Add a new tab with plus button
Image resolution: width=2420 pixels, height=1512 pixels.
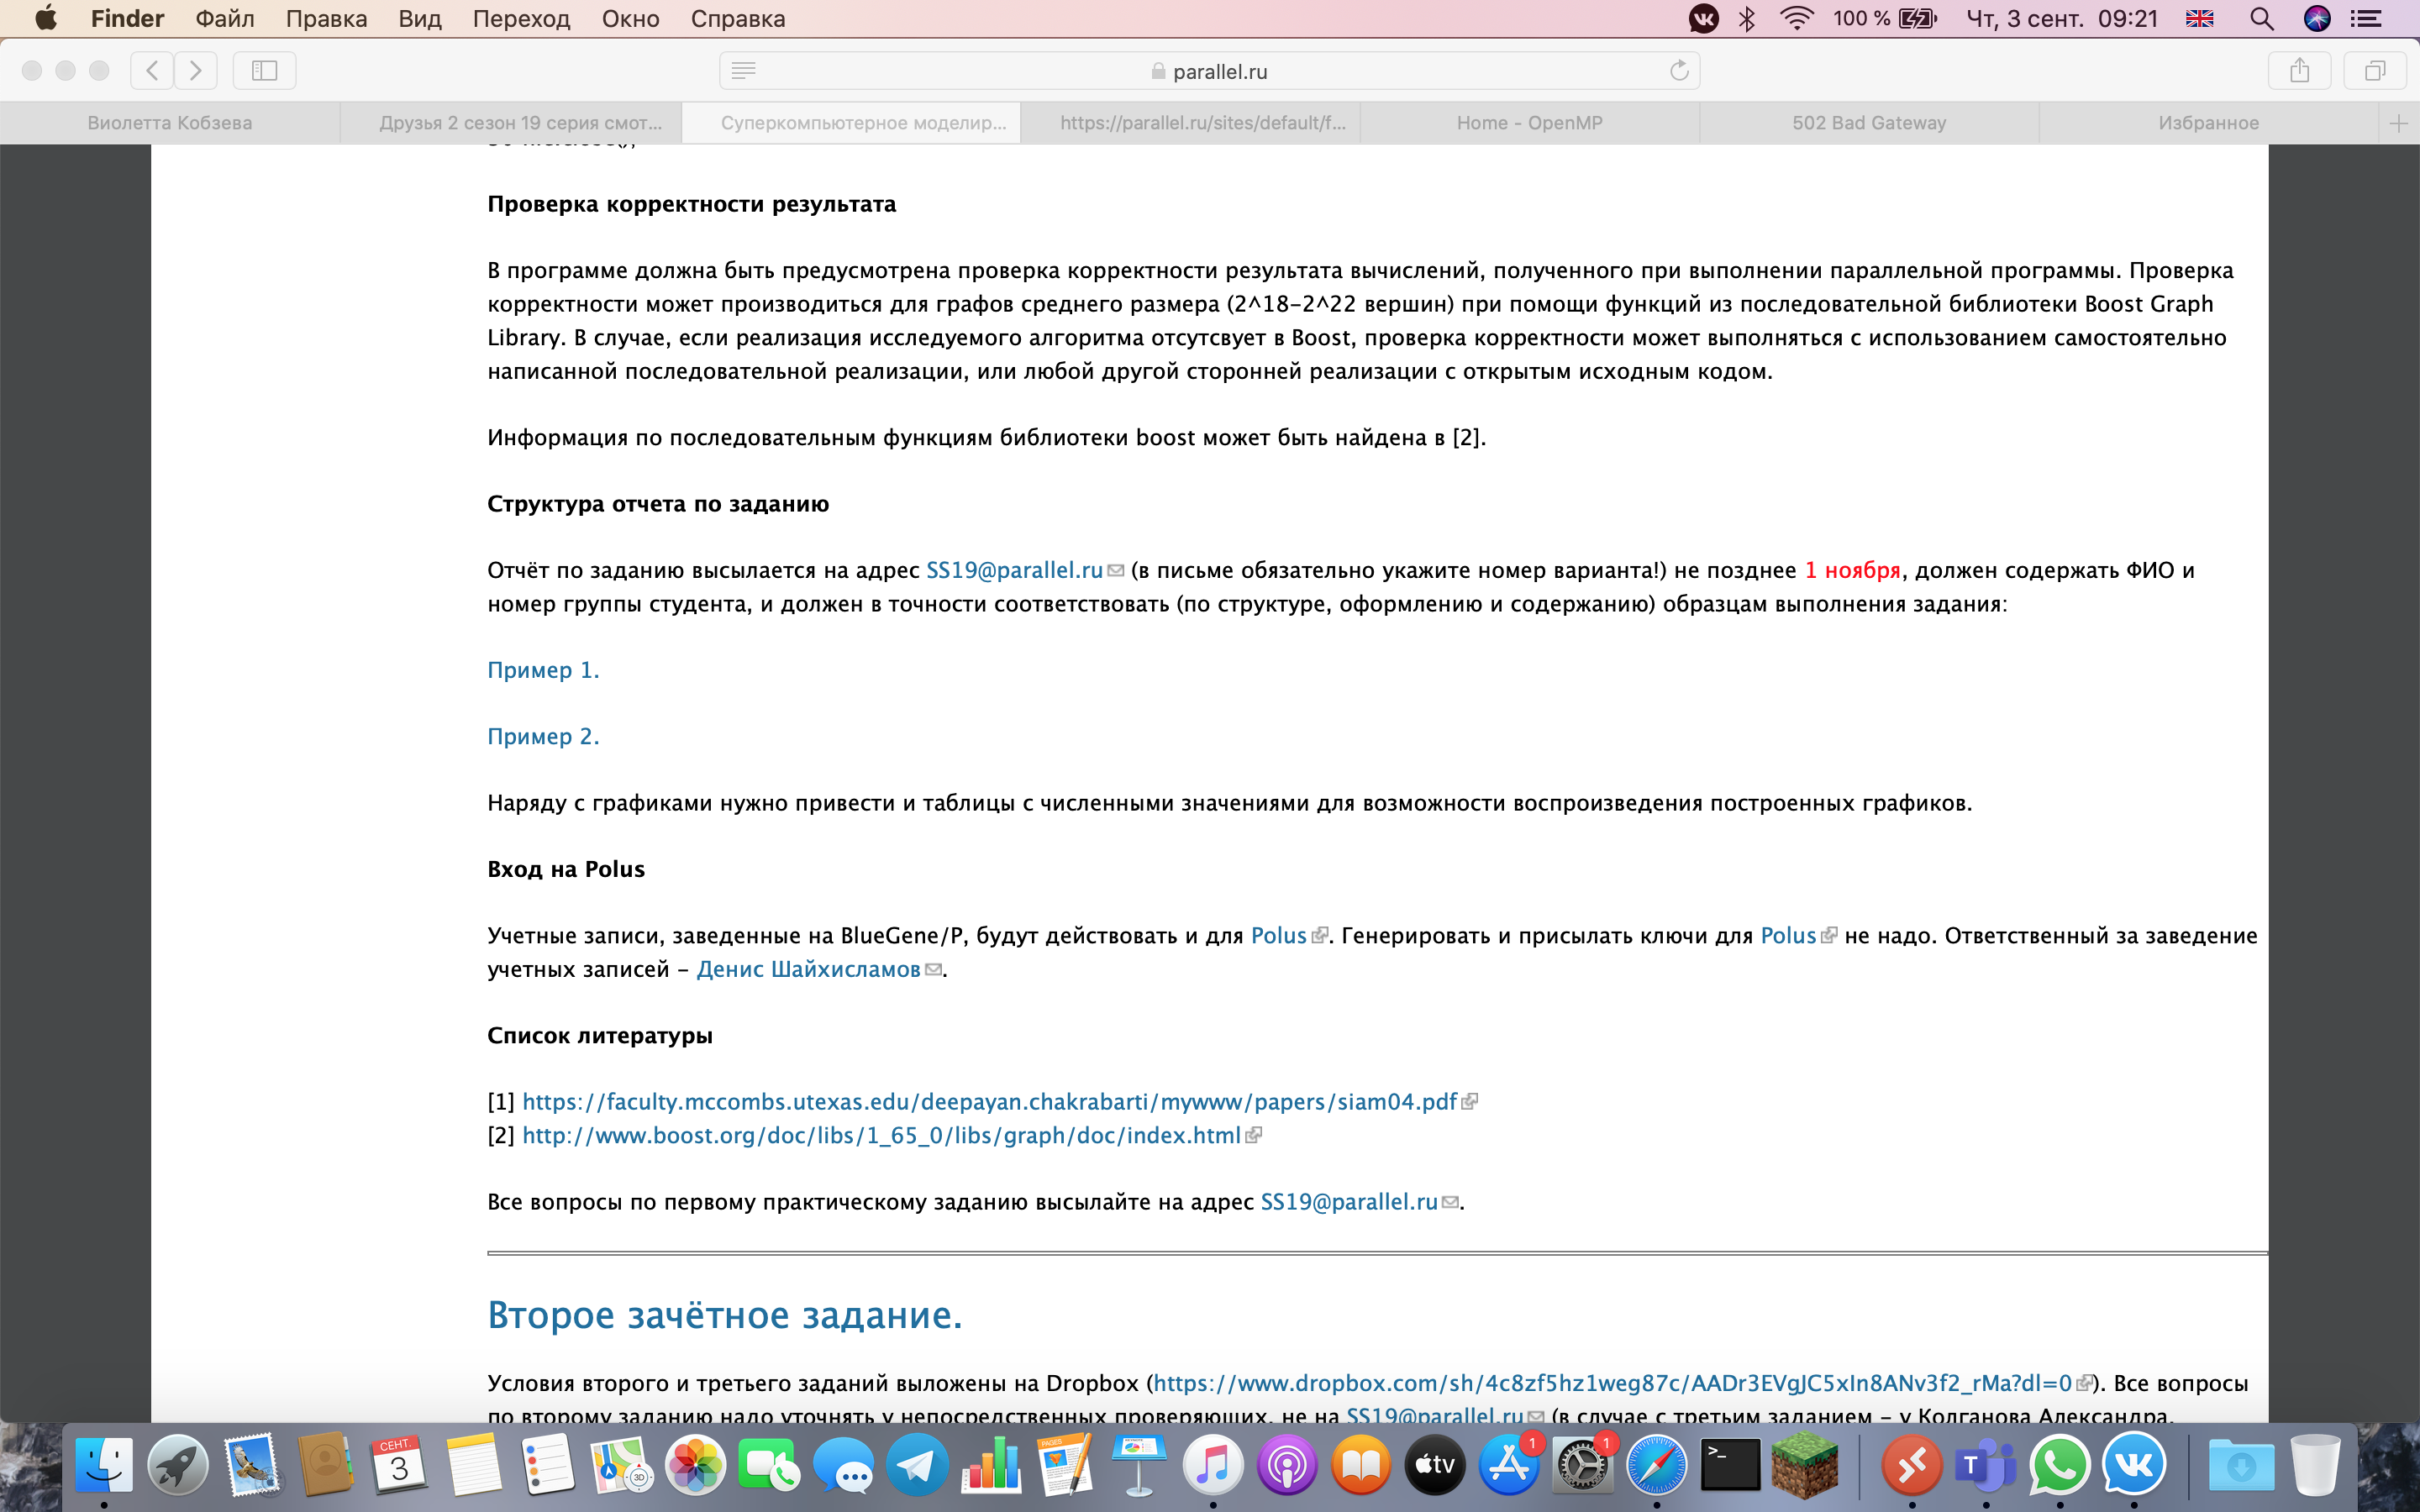tap(2398, 123)
